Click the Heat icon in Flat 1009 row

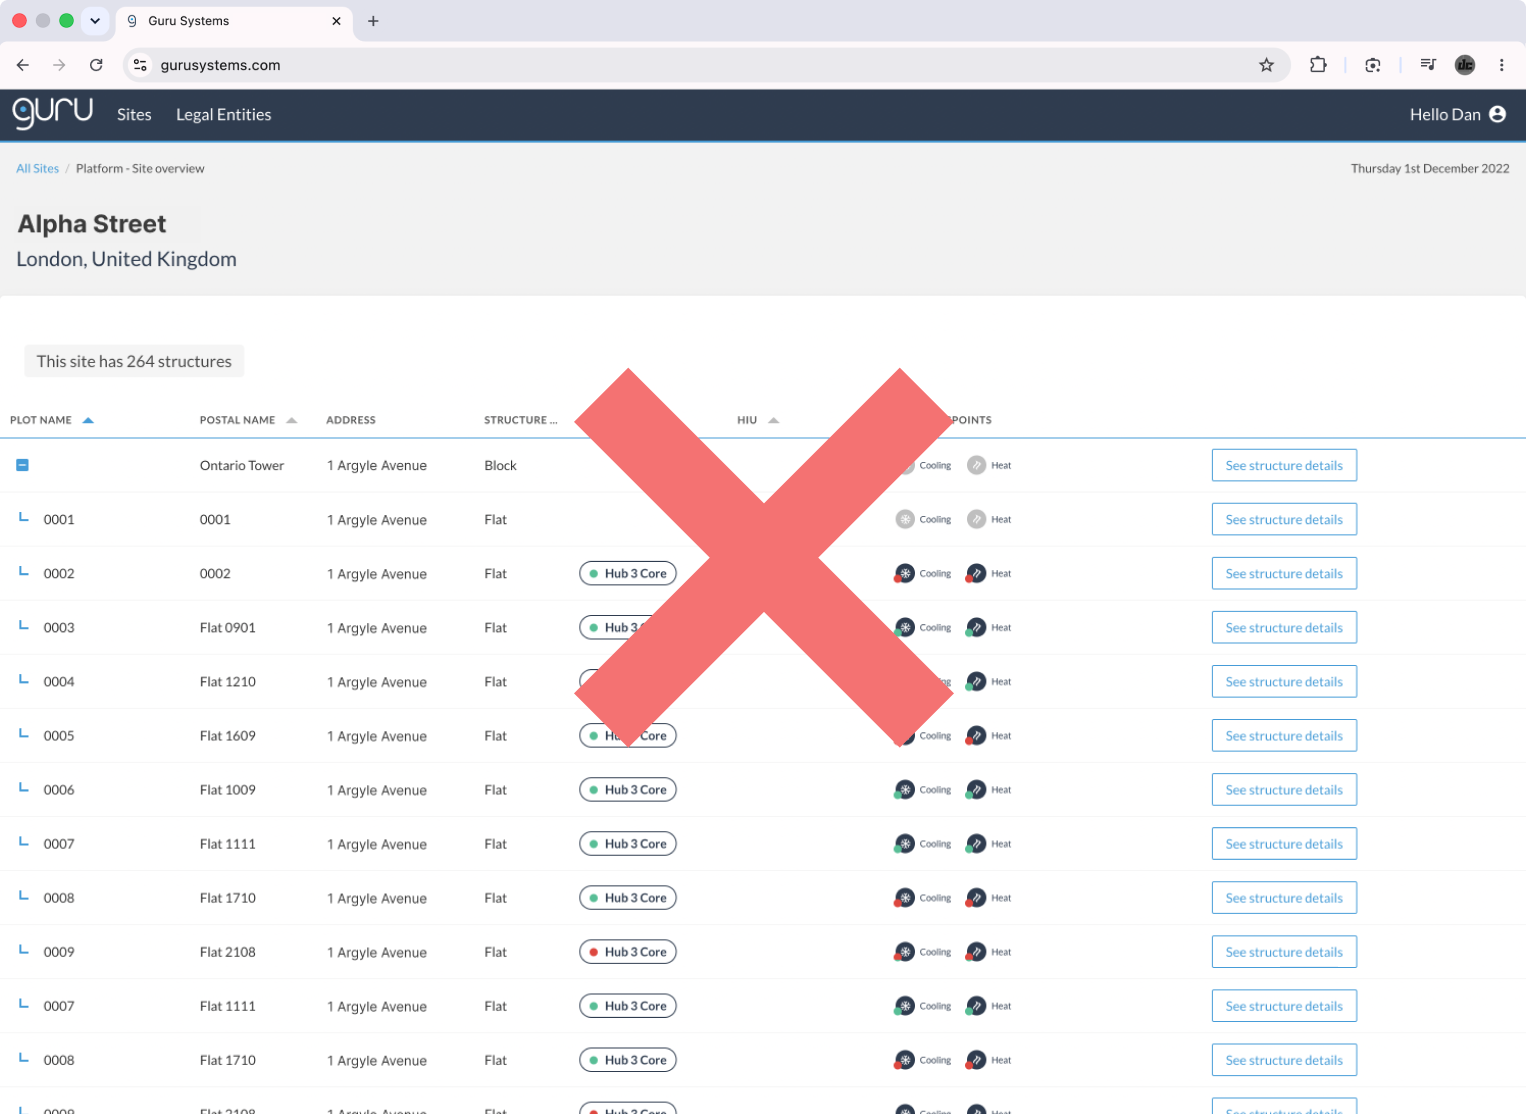click(976, 789)
